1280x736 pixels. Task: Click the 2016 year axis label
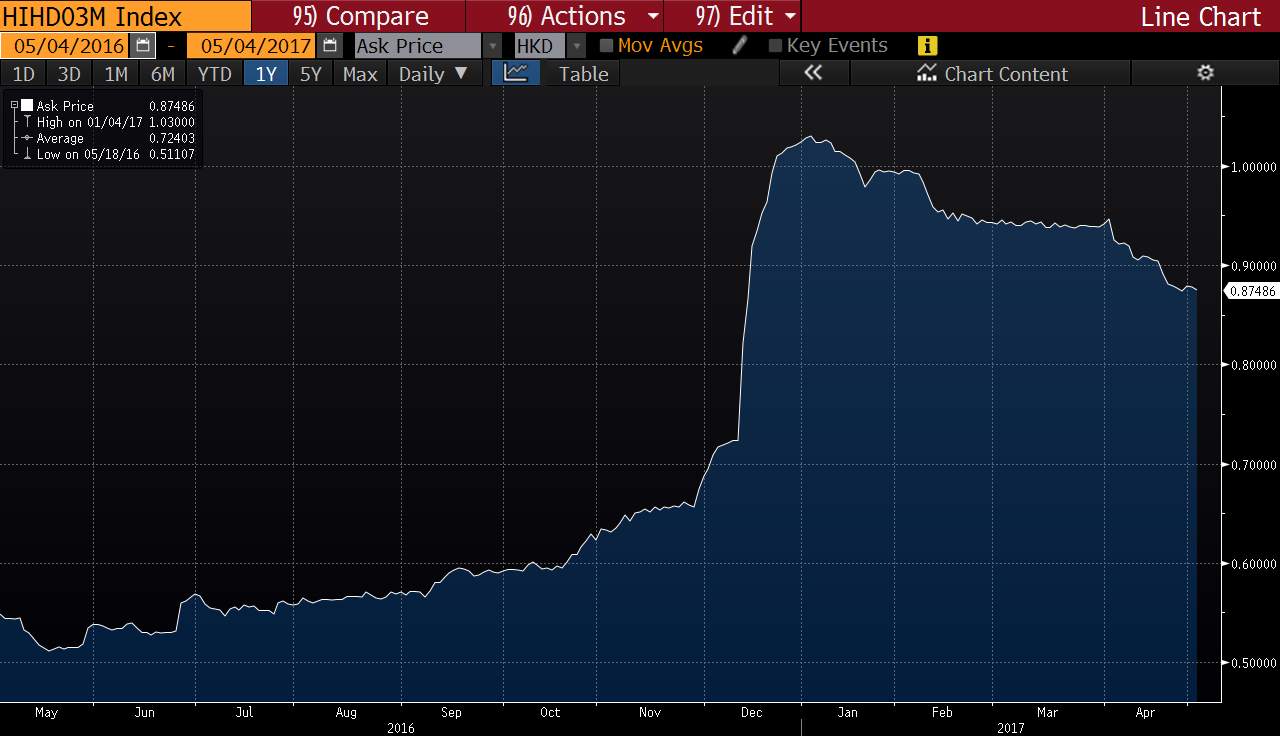coord(401,729)
